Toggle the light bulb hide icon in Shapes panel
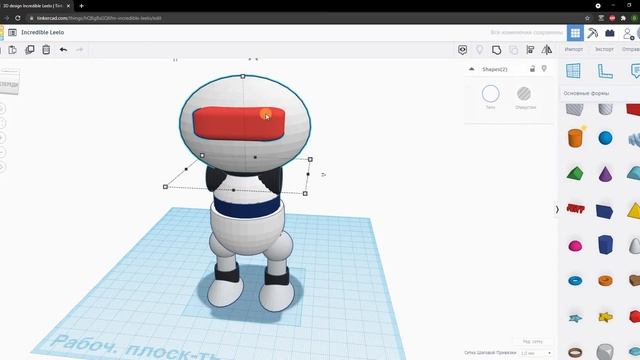 click(x=544, y=69)
